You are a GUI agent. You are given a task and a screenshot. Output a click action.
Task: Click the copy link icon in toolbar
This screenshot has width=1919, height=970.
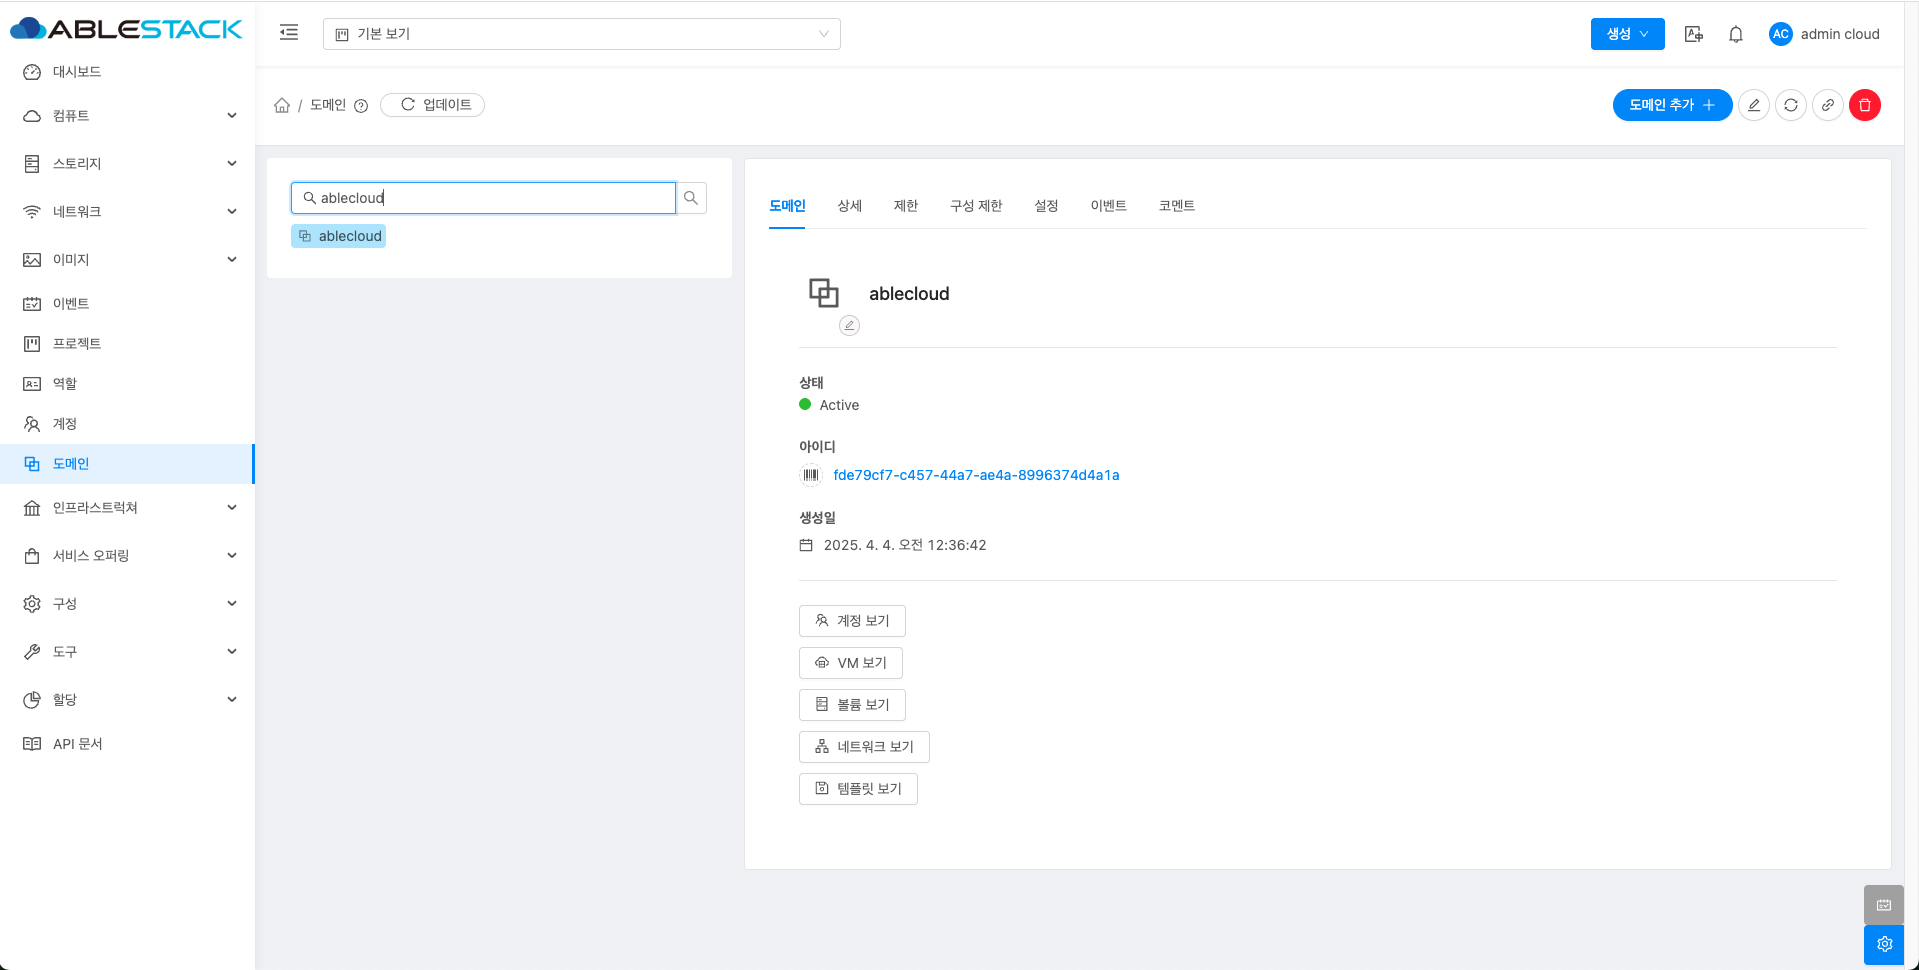click(1827, 105)
